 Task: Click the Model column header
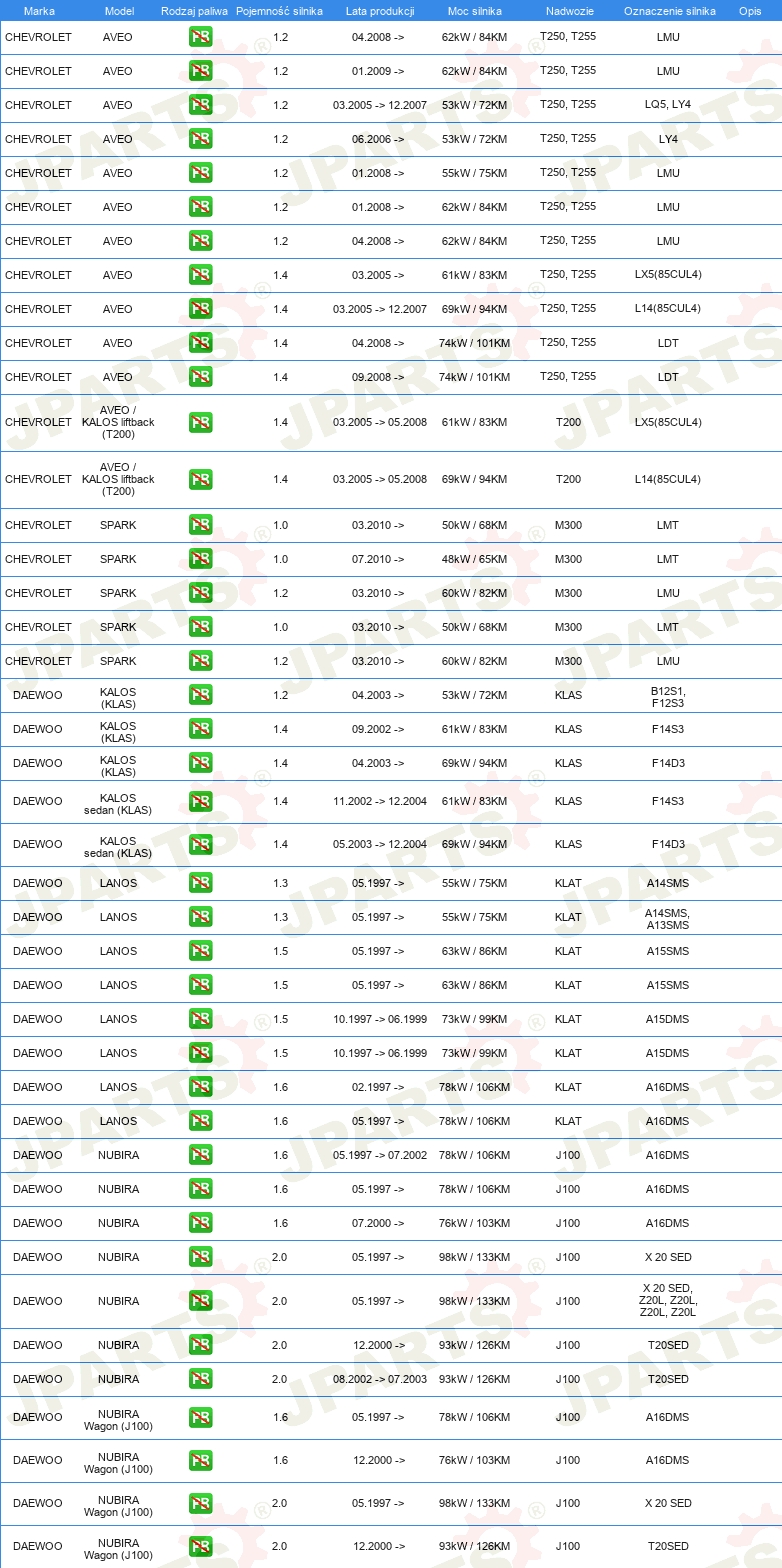coord(119,11)
